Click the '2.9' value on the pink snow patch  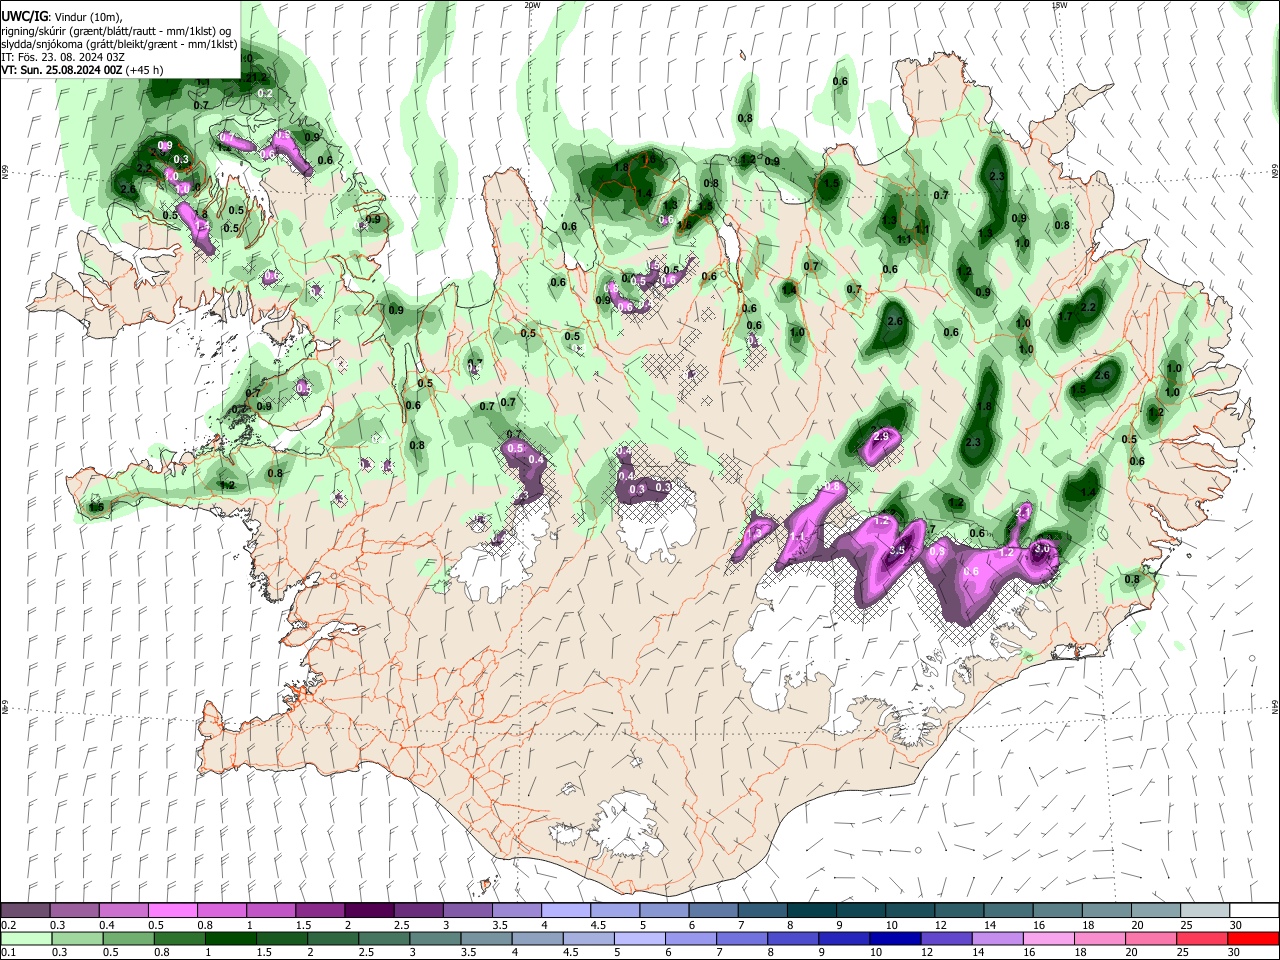coord(881,437)
